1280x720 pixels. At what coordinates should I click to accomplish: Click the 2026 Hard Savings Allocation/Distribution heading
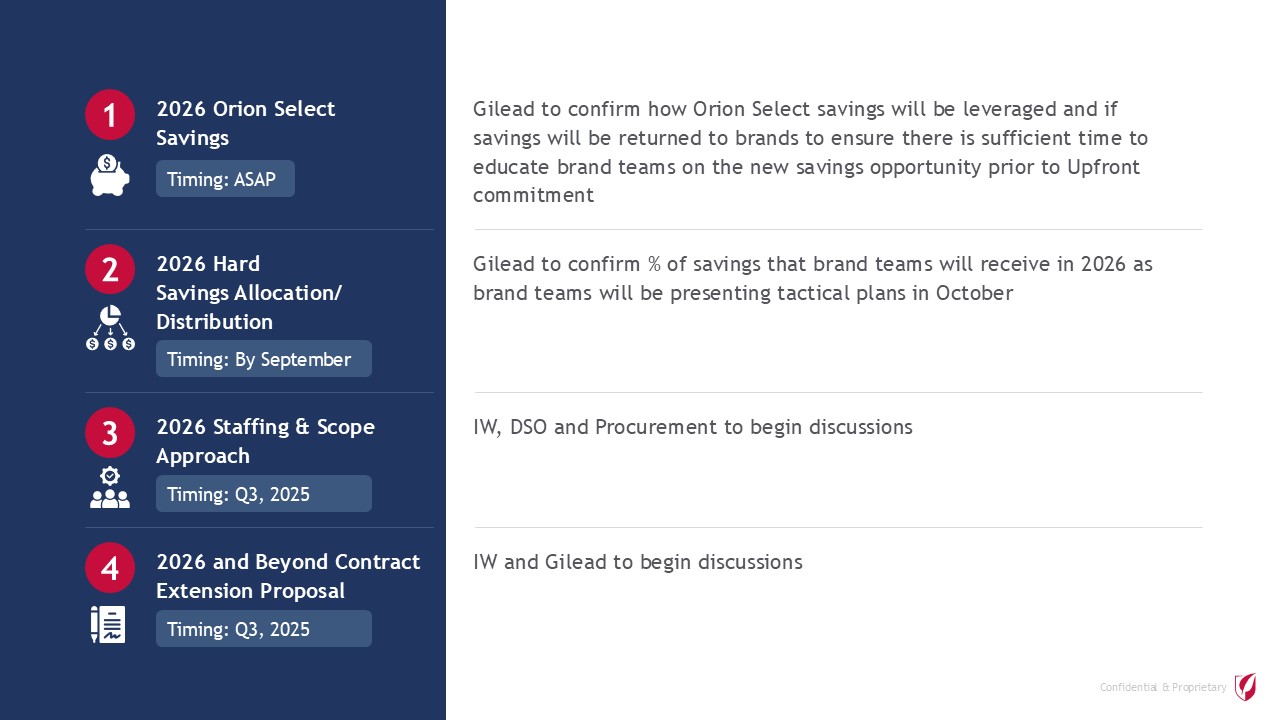click(x=248, y=293)
